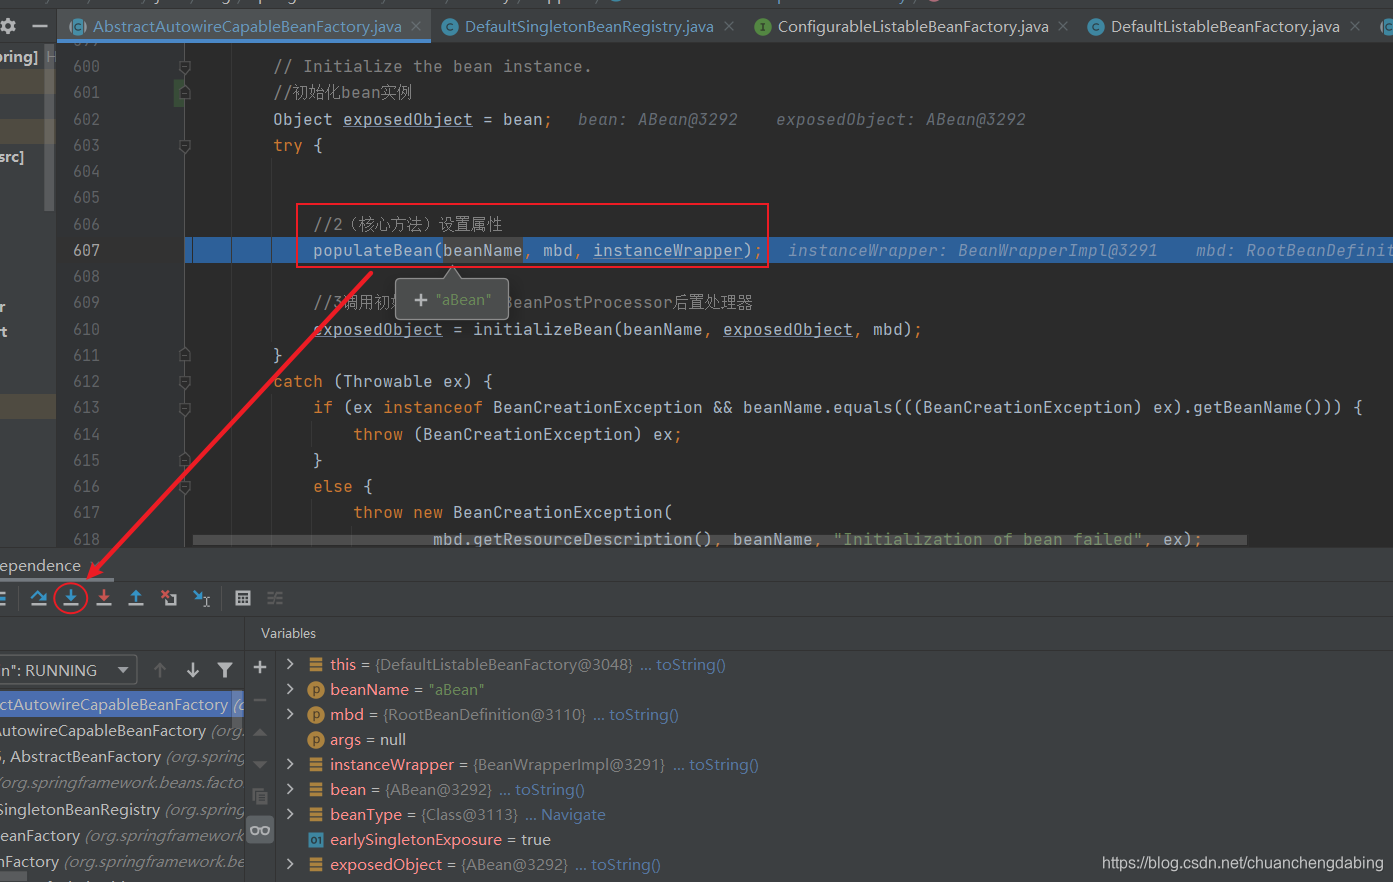1393x882 pixels.
Task: Click the Run to Cursor icon
Action: pos(202,598)
